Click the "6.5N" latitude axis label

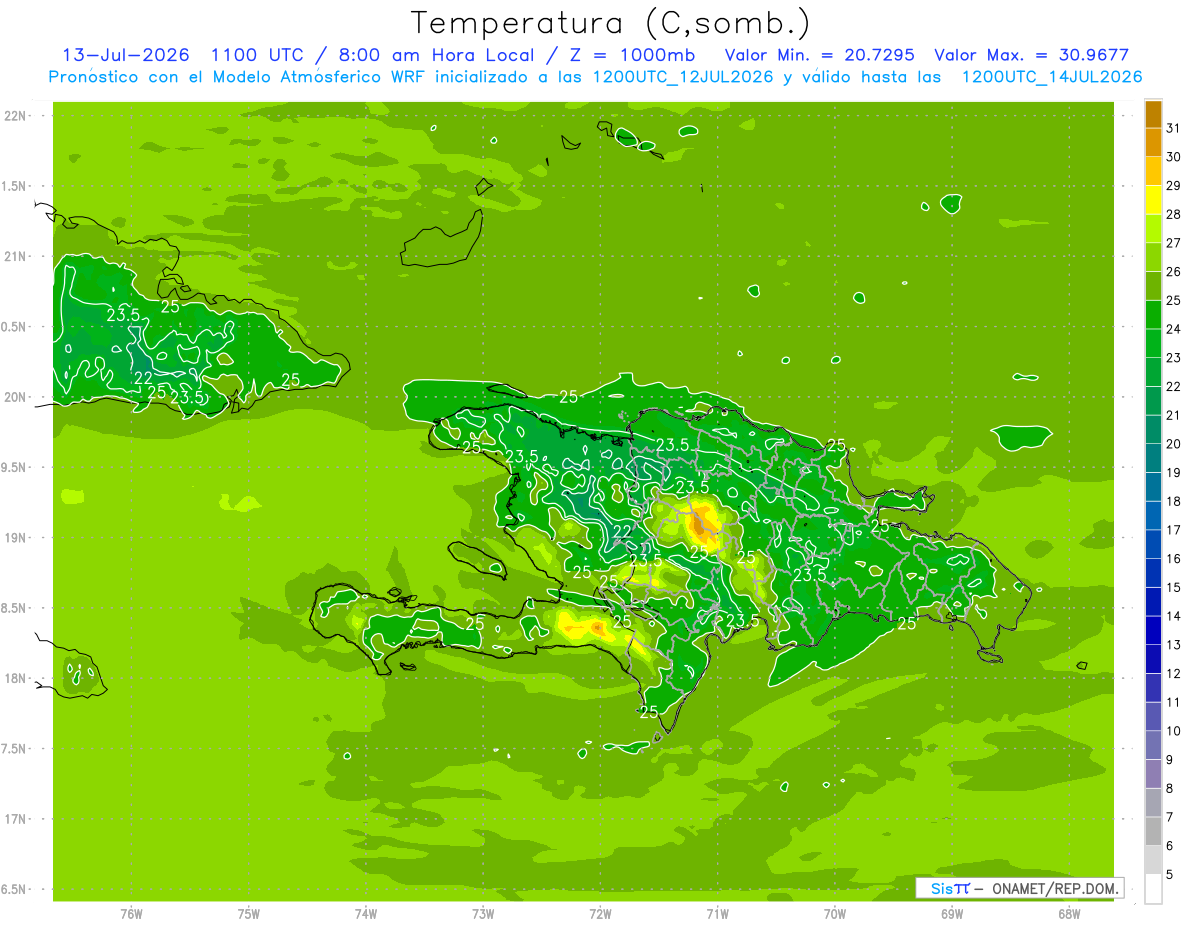16,890
